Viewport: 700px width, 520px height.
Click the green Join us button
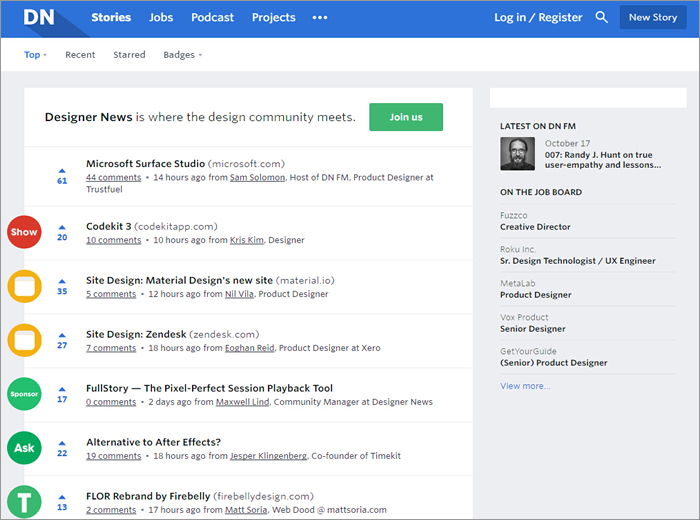coord(406,117)
